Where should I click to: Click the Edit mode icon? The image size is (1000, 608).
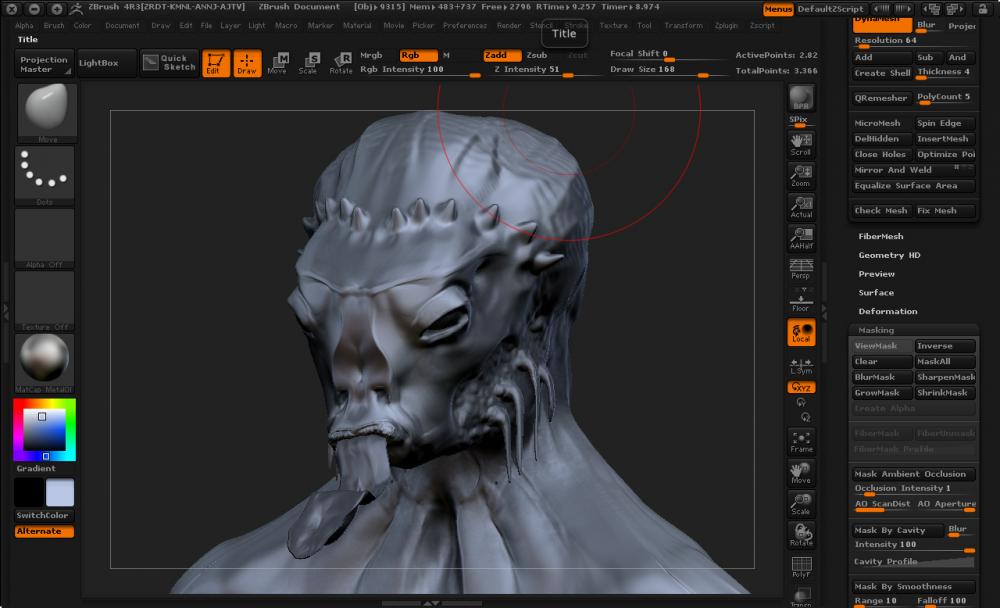[x=215, y=64]
